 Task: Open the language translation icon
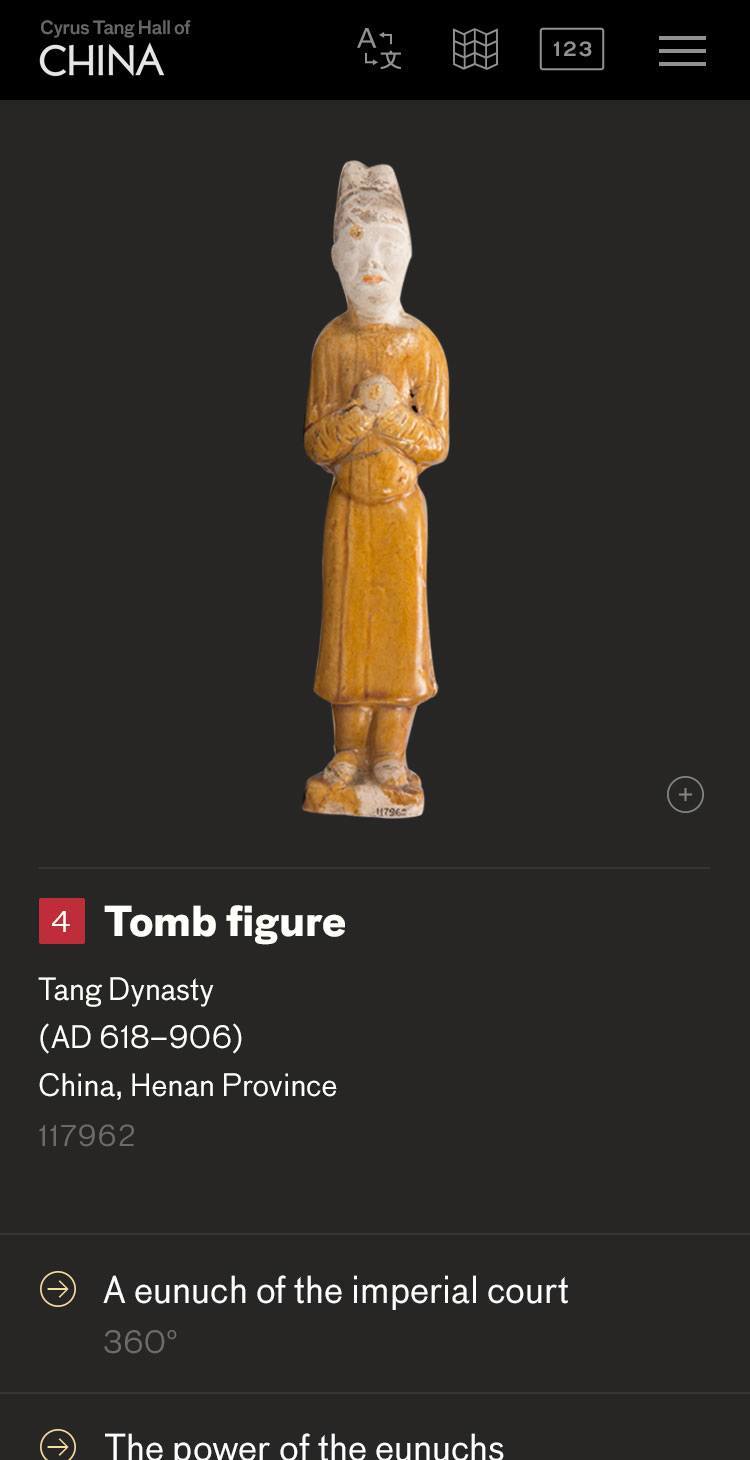tap(379, 49)
